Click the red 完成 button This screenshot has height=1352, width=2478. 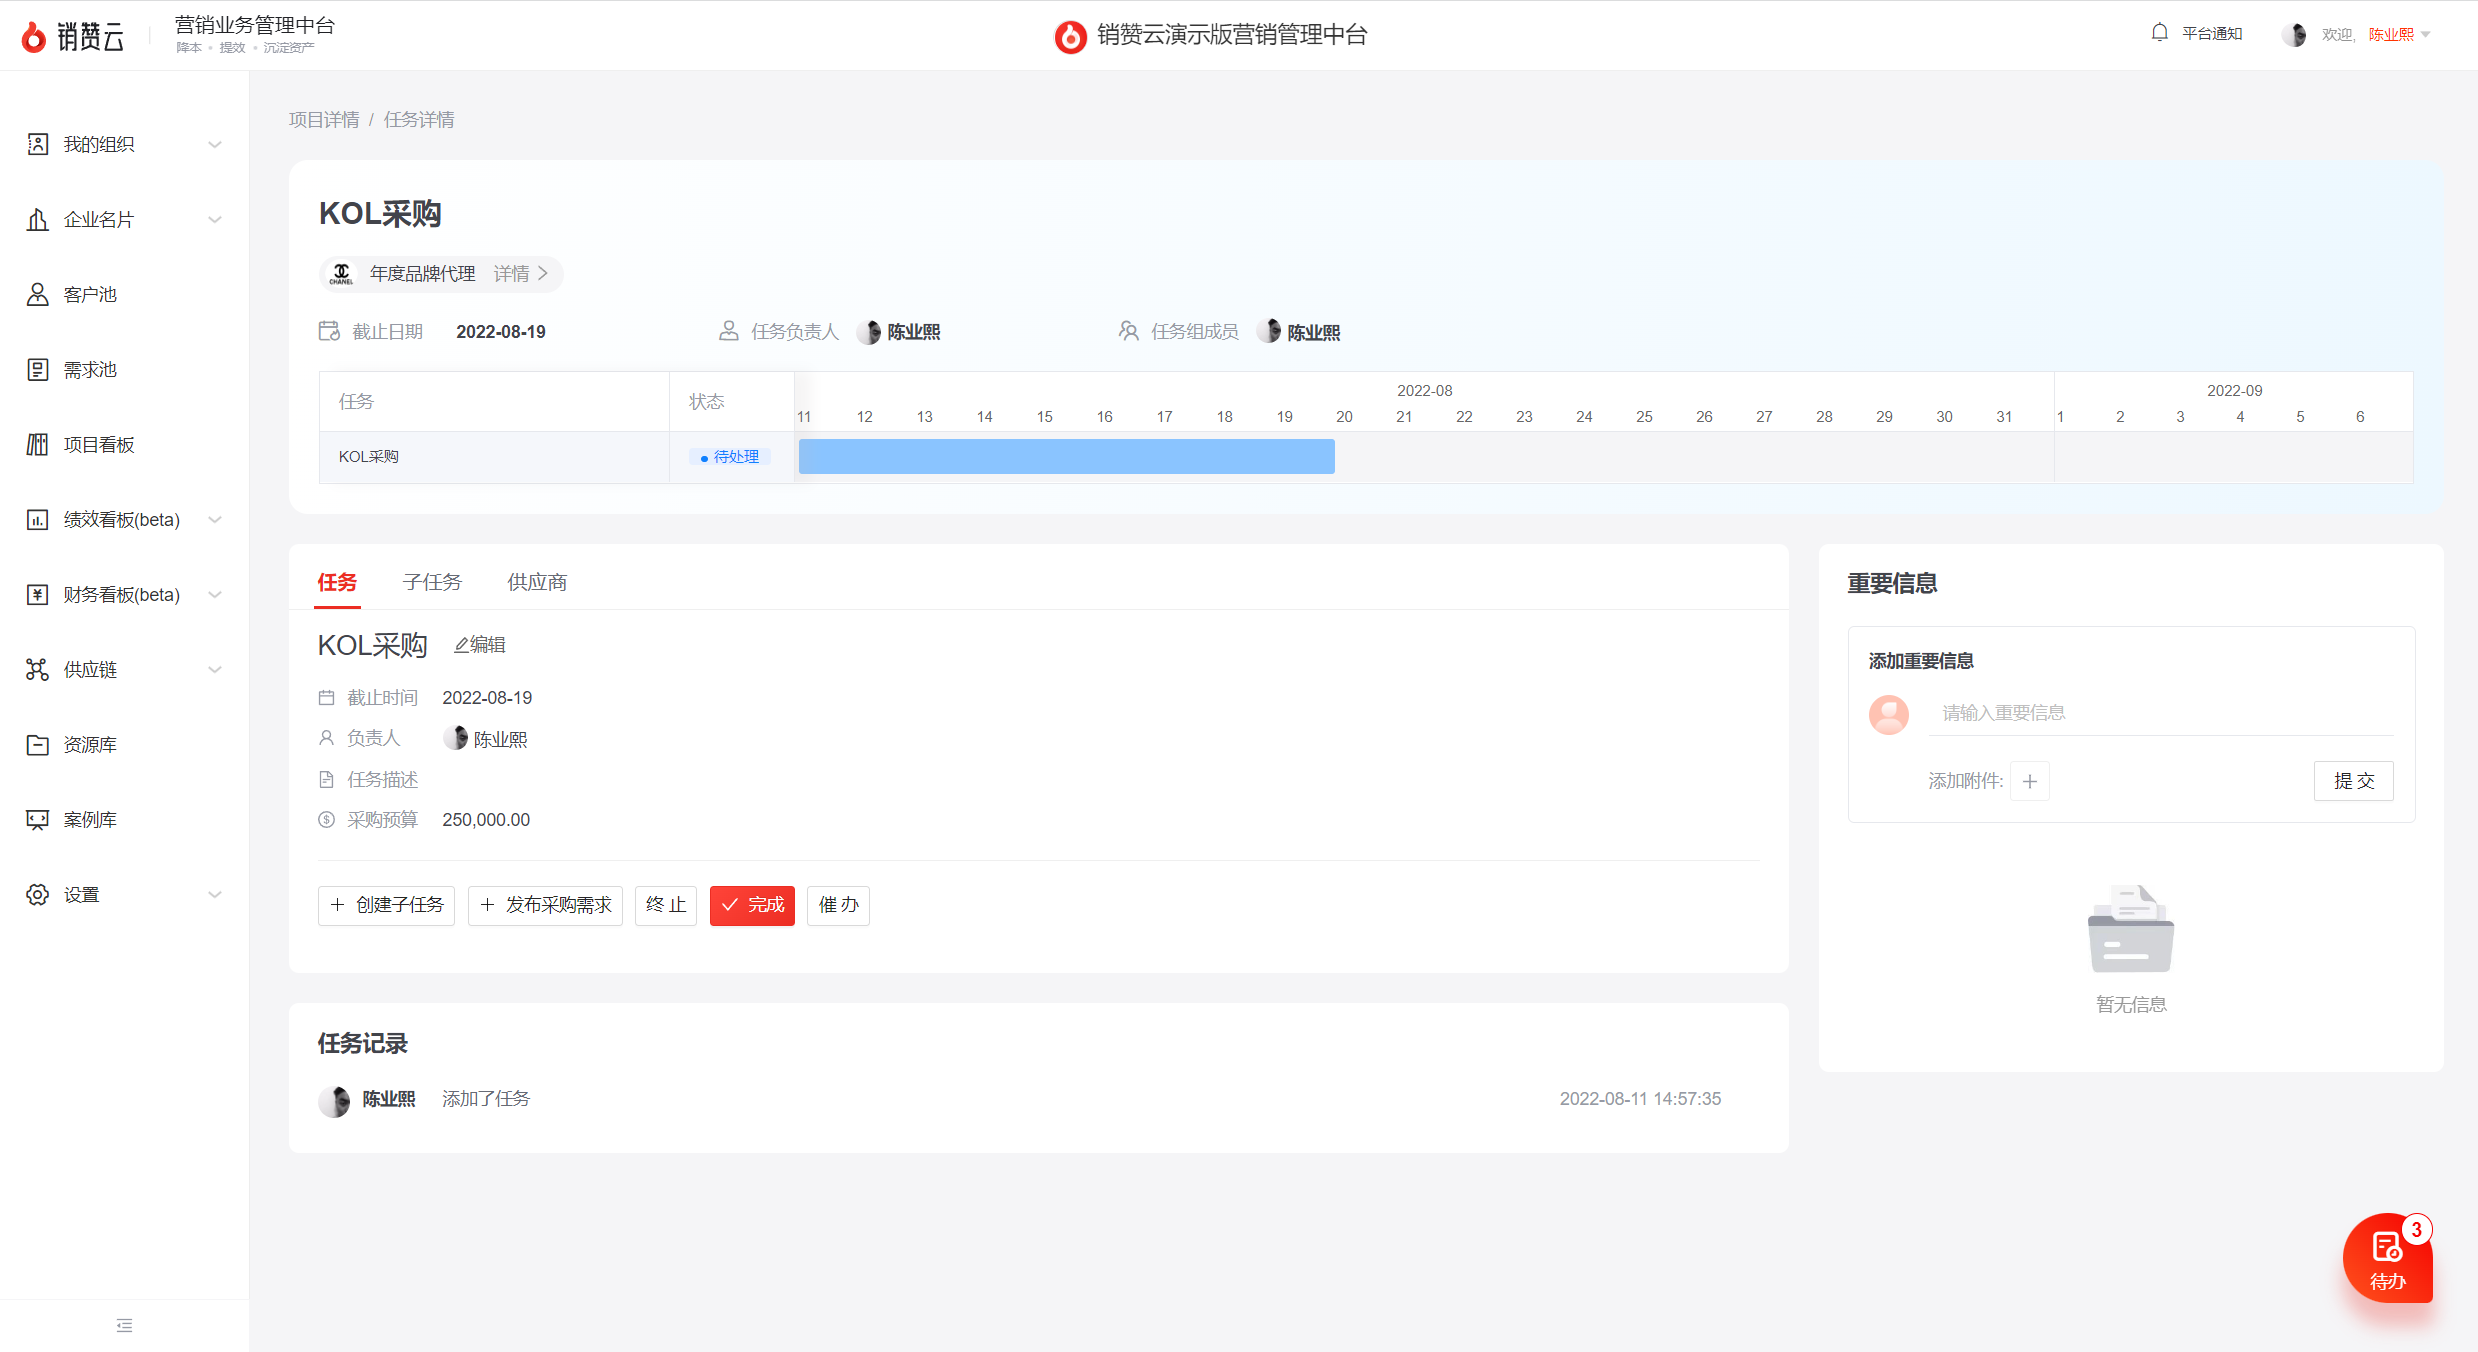point(752,905)
